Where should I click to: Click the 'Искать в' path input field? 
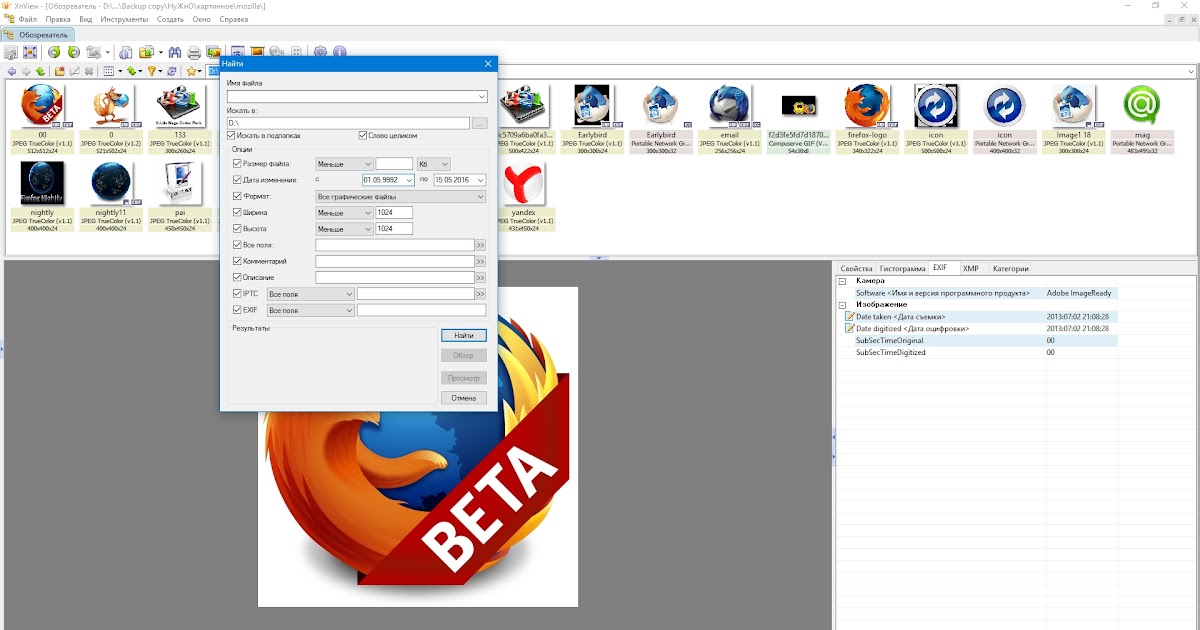click(x=348, y=123)
